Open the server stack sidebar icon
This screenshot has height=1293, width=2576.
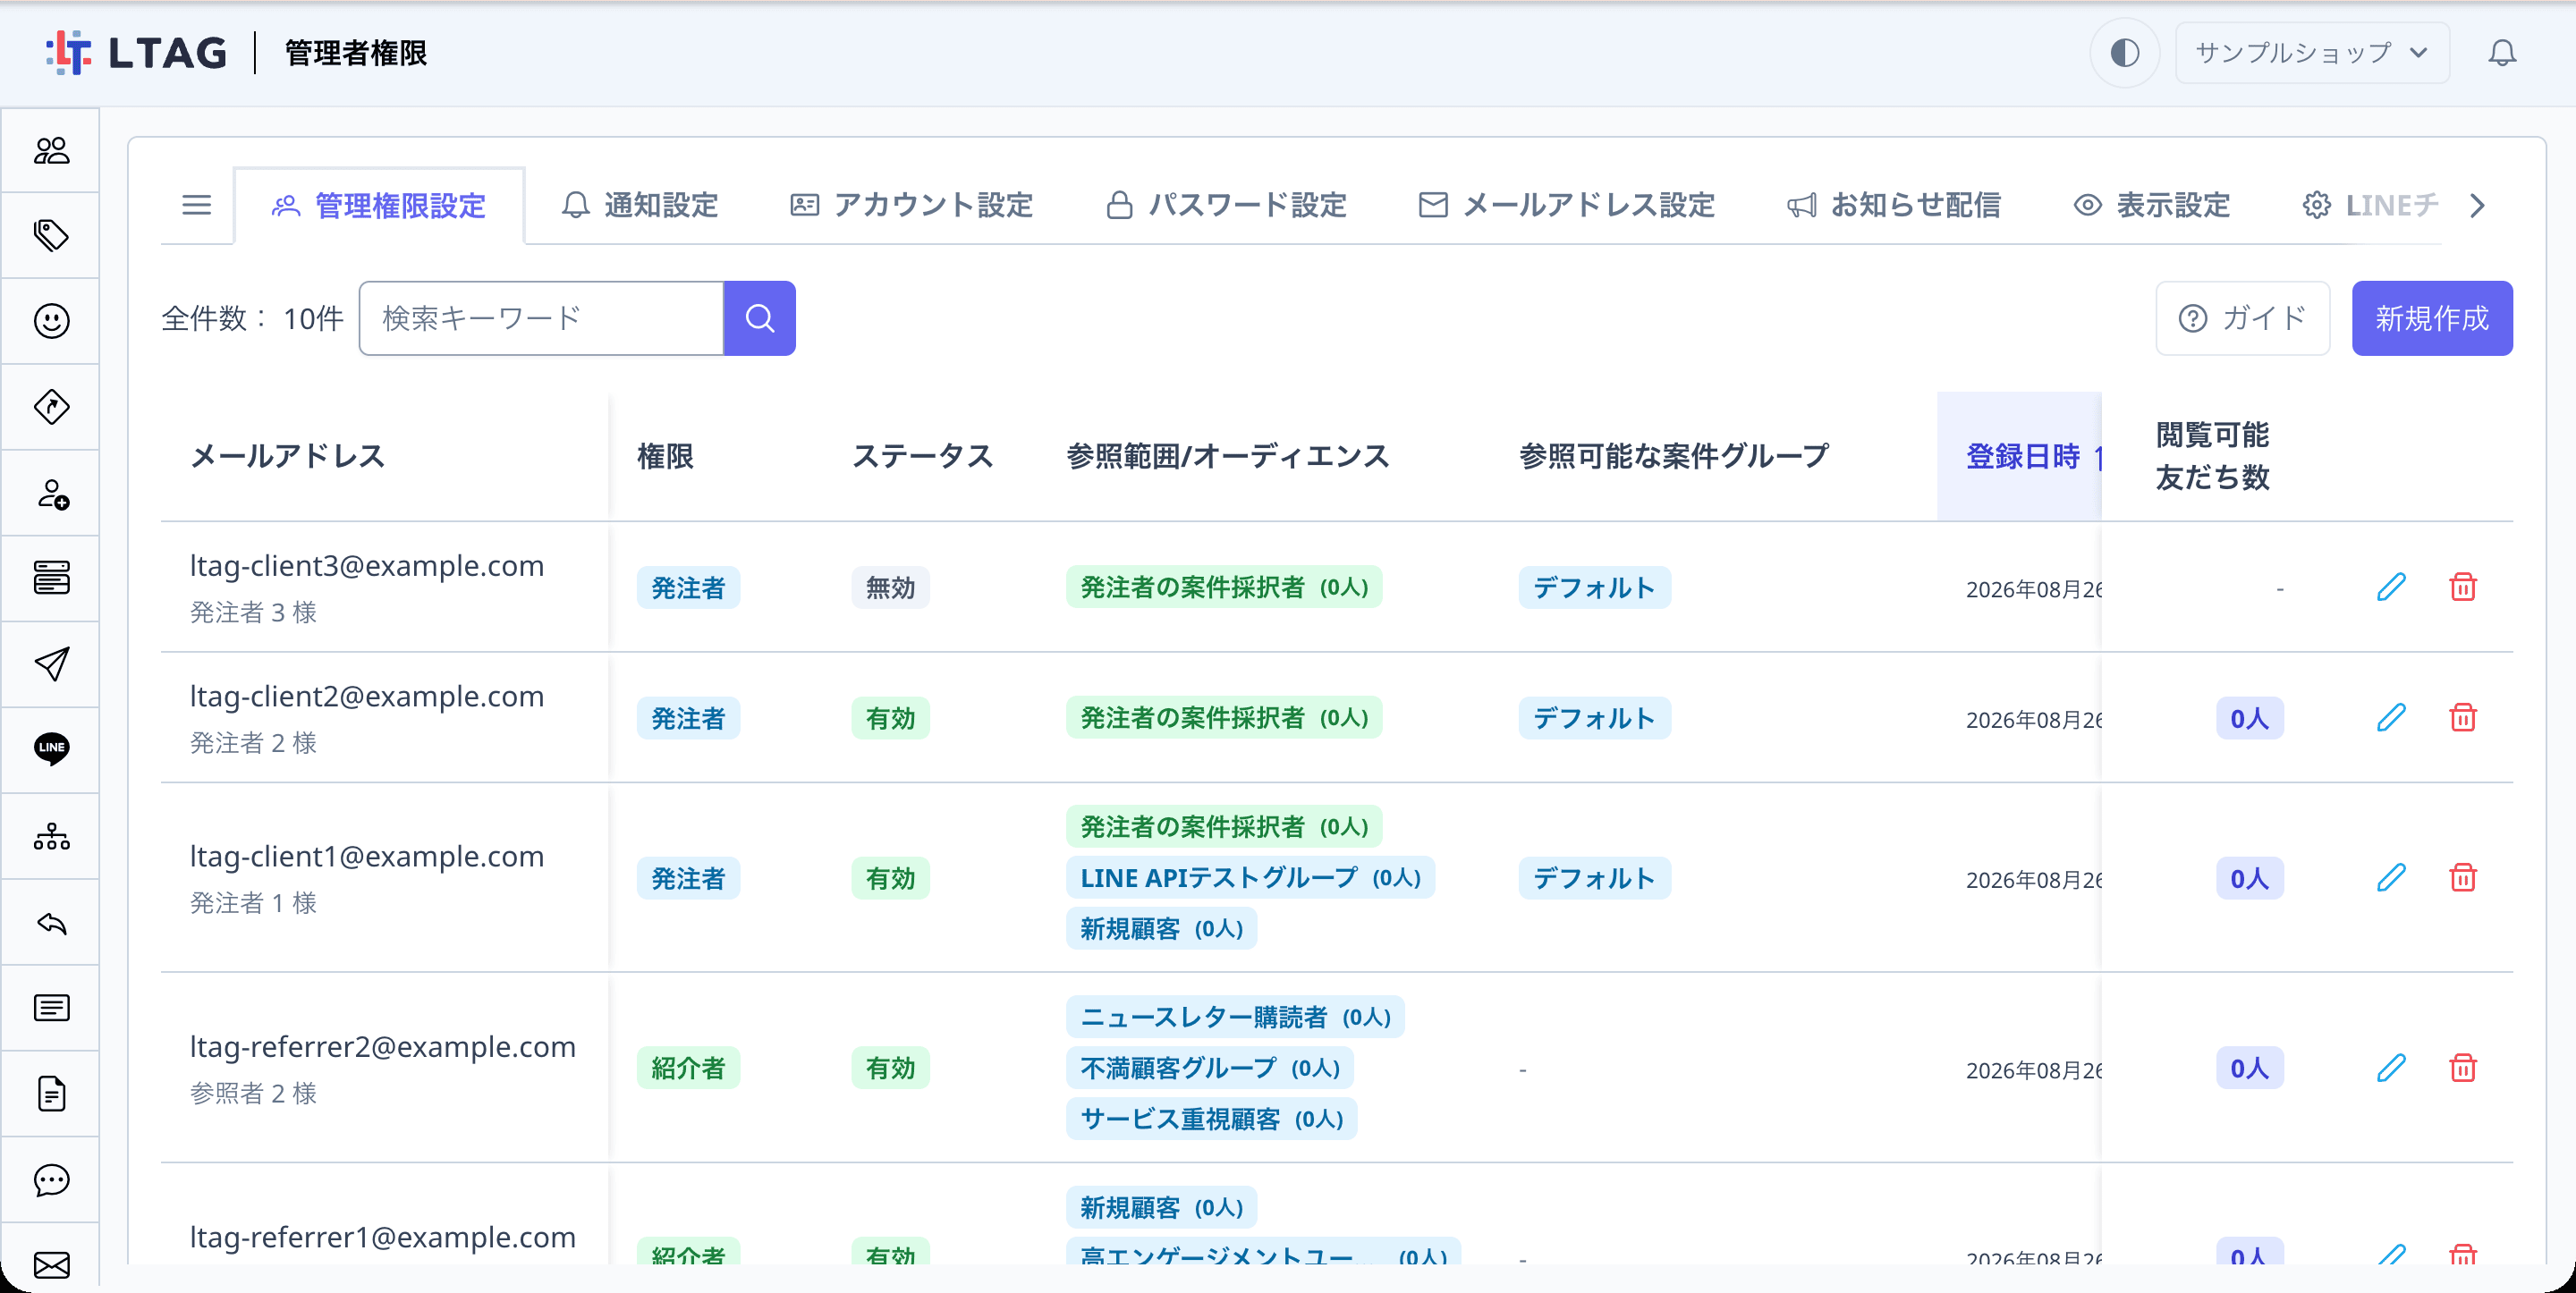[x=51, y=578]
